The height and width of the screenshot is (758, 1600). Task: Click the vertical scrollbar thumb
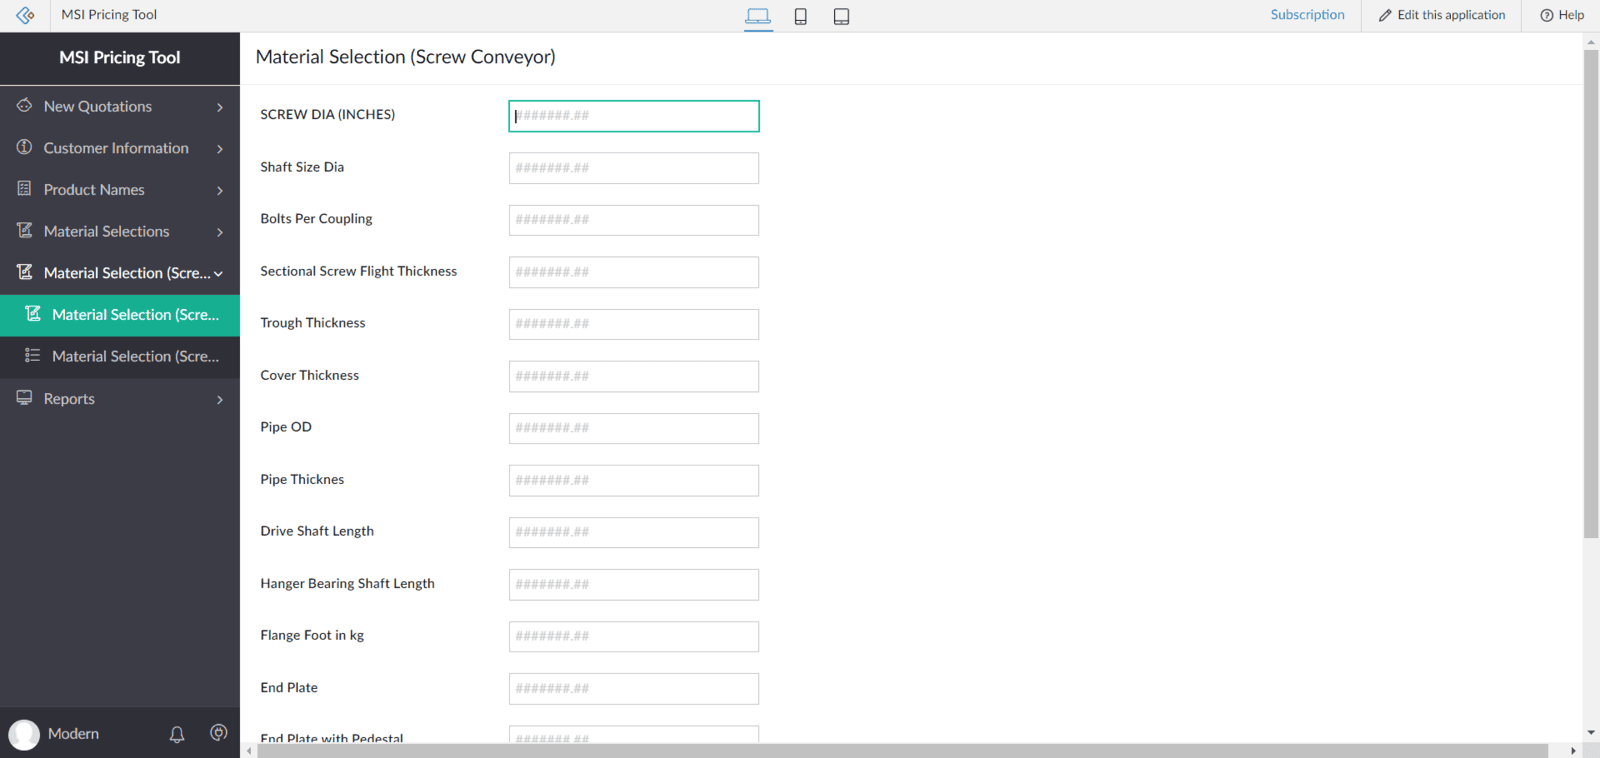click(x=1591, y=293)
